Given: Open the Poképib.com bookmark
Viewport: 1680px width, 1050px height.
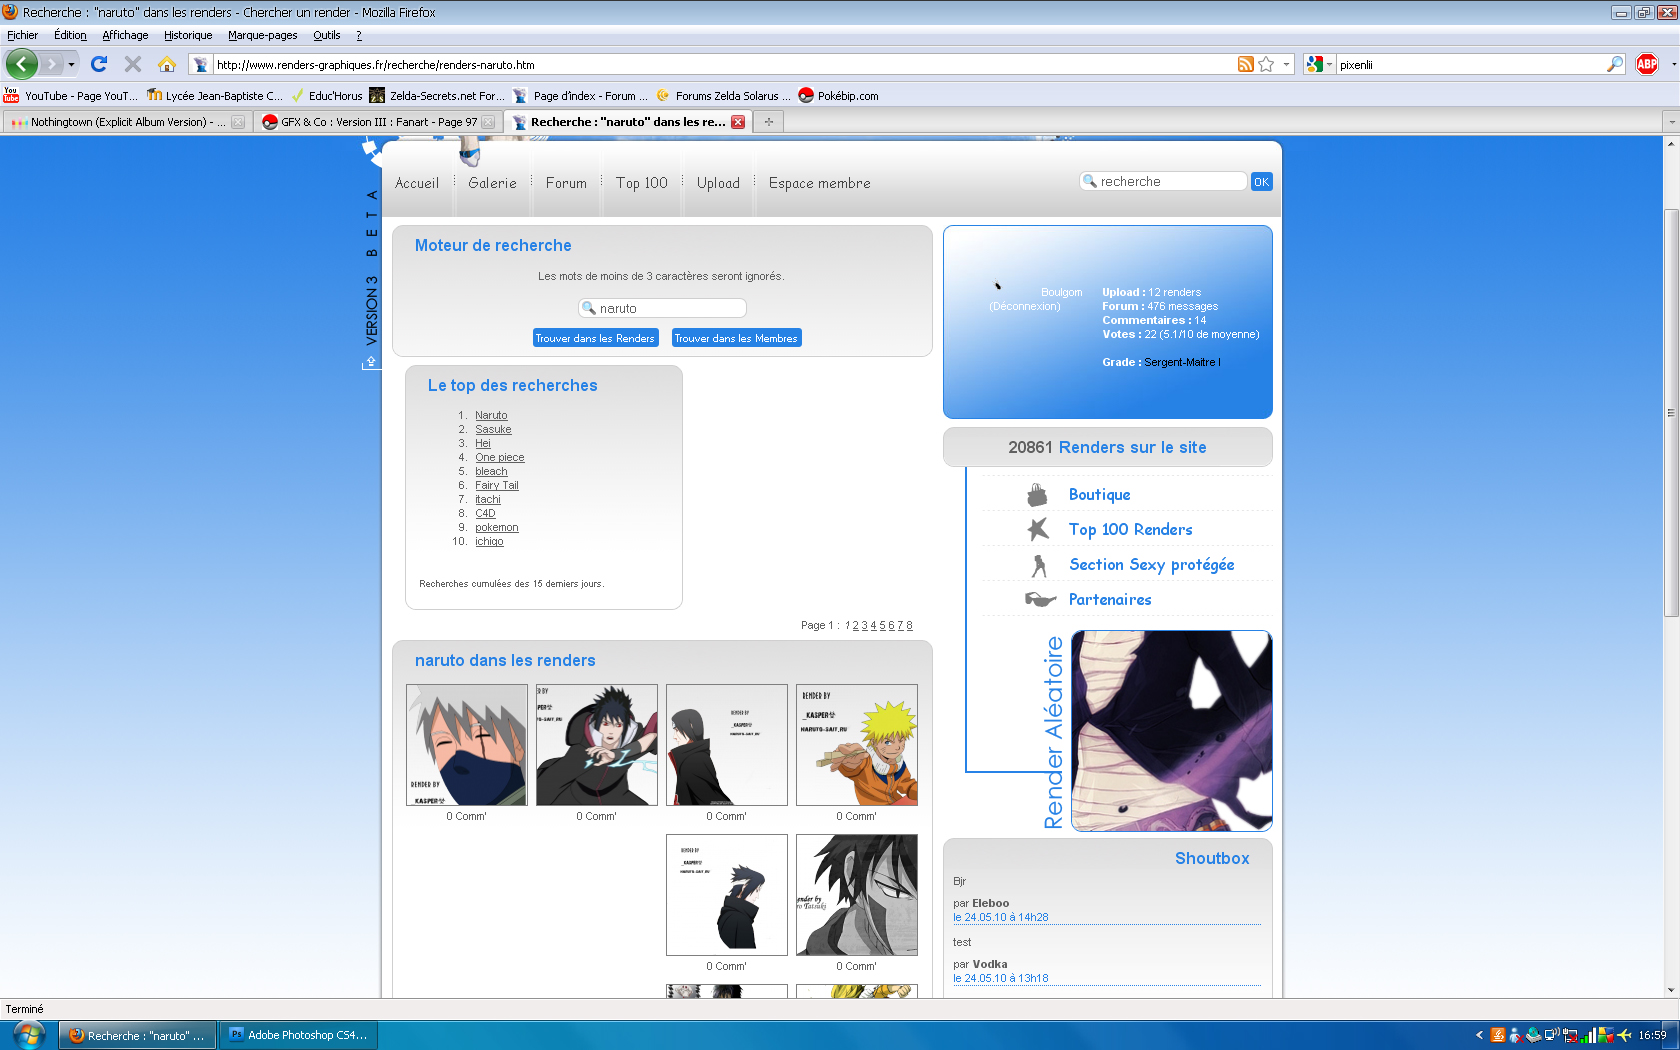Looking at the screenshot, I should click(838, 96).
